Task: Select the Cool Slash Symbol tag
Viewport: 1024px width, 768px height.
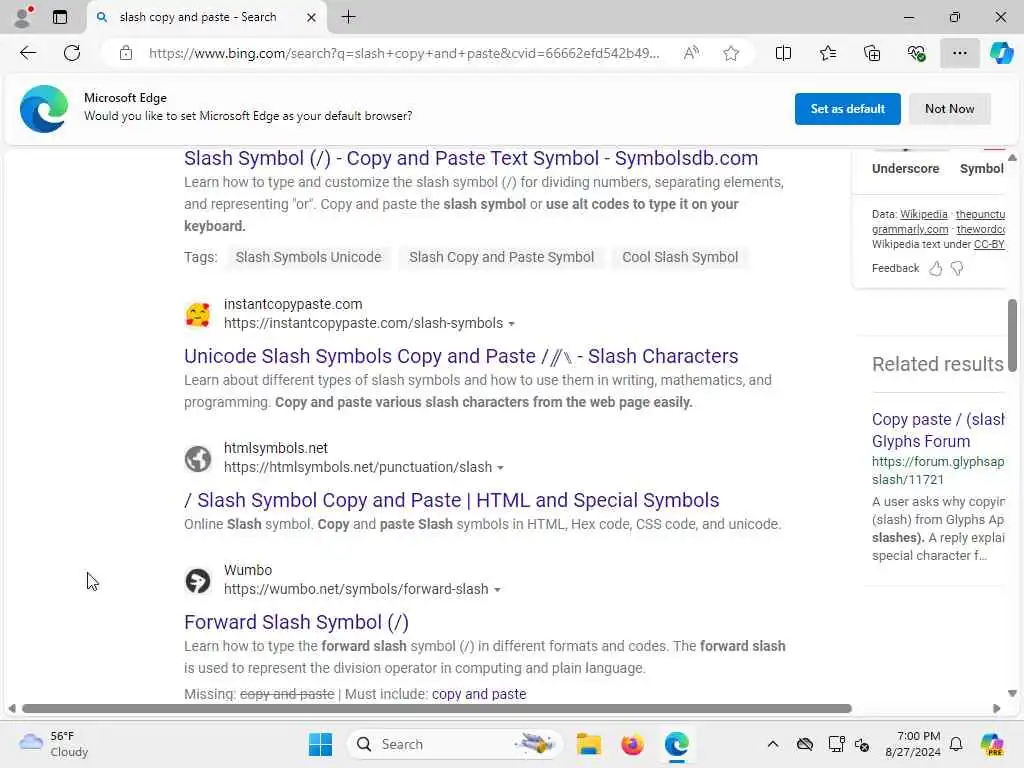Action: point(680,257)
